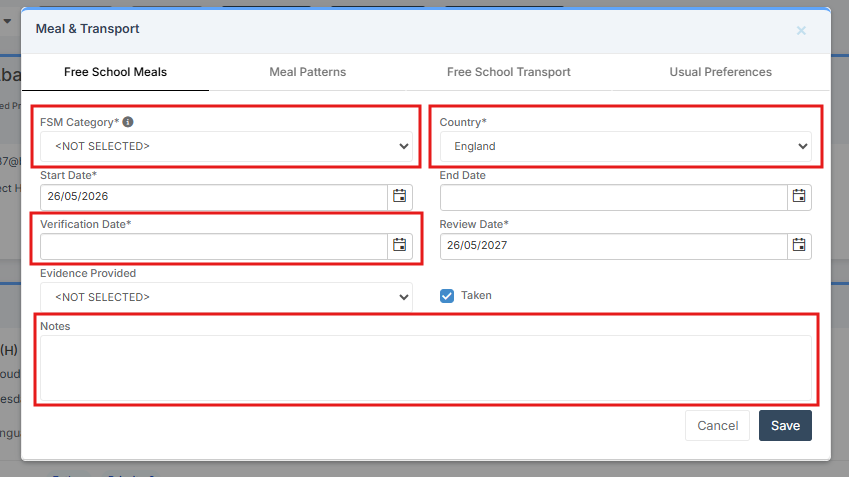This screenshot has width=849, height=477.
Task: Untick the Taken checkbox
Action: (x=447, y=296)
